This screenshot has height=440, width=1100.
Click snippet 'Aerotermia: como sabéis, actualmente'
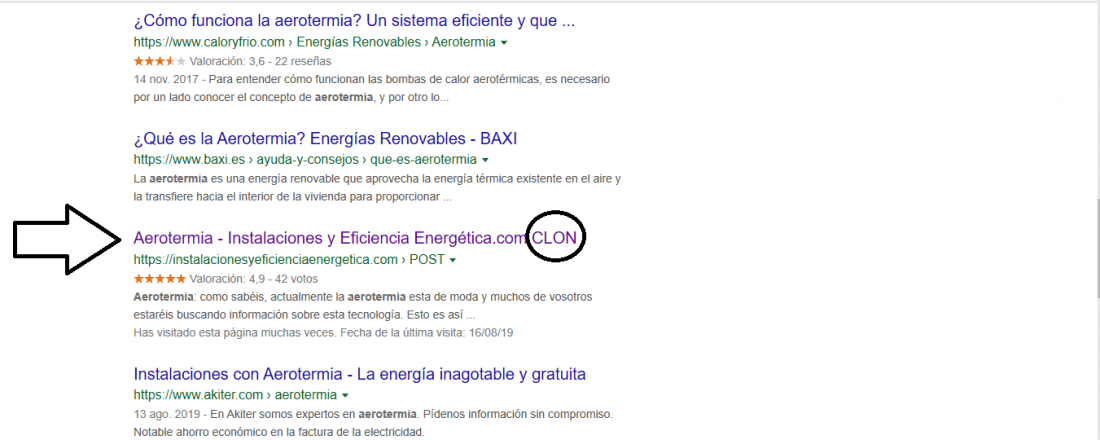tap(363, 305)
